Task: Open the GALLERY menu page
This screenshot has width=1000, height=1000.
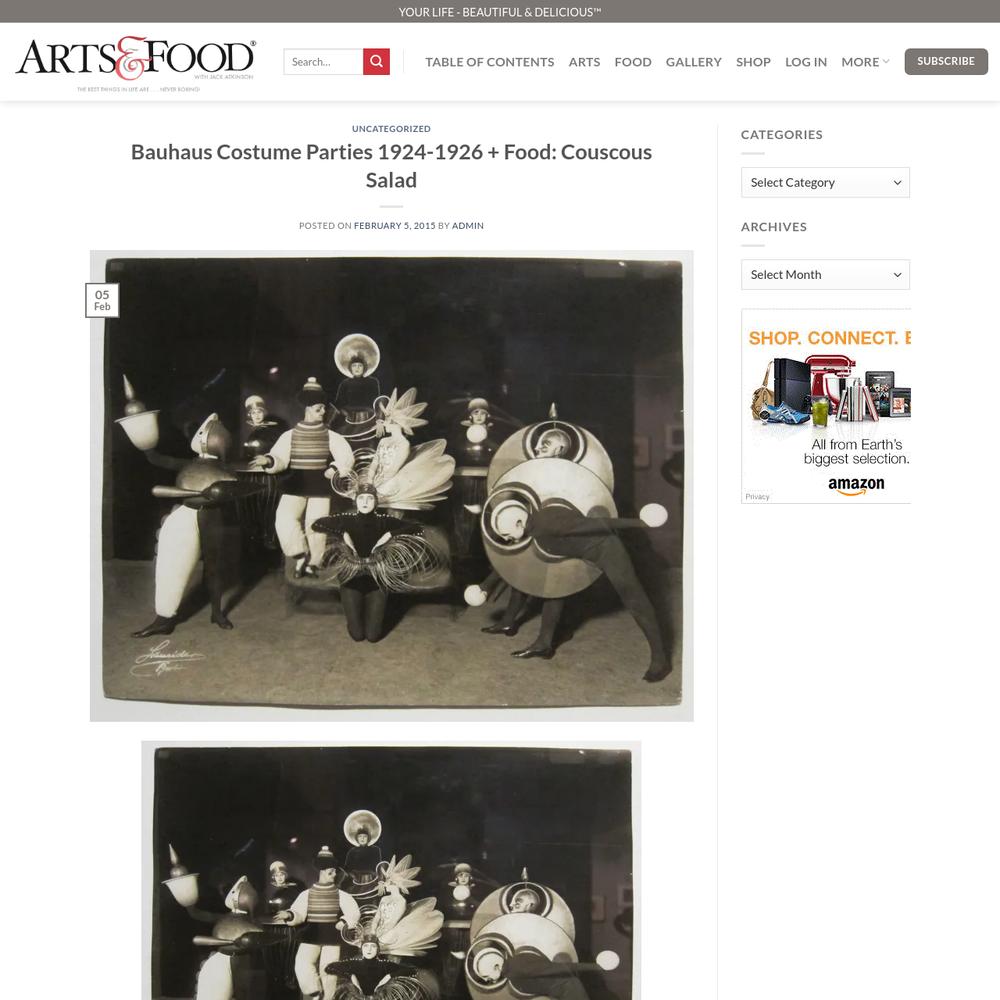Action: click(693, 62)
